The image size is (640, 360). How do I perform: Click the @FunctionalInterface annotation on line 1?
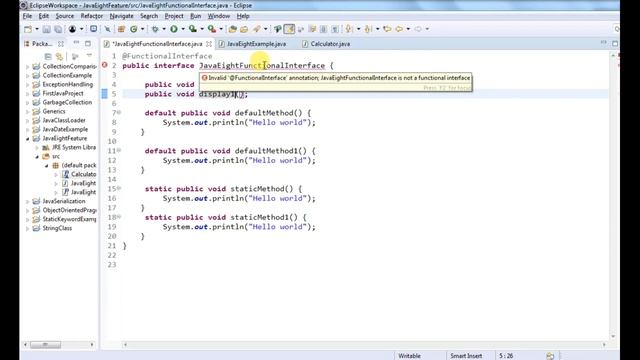pyautogui.click(x=167, y=56)
